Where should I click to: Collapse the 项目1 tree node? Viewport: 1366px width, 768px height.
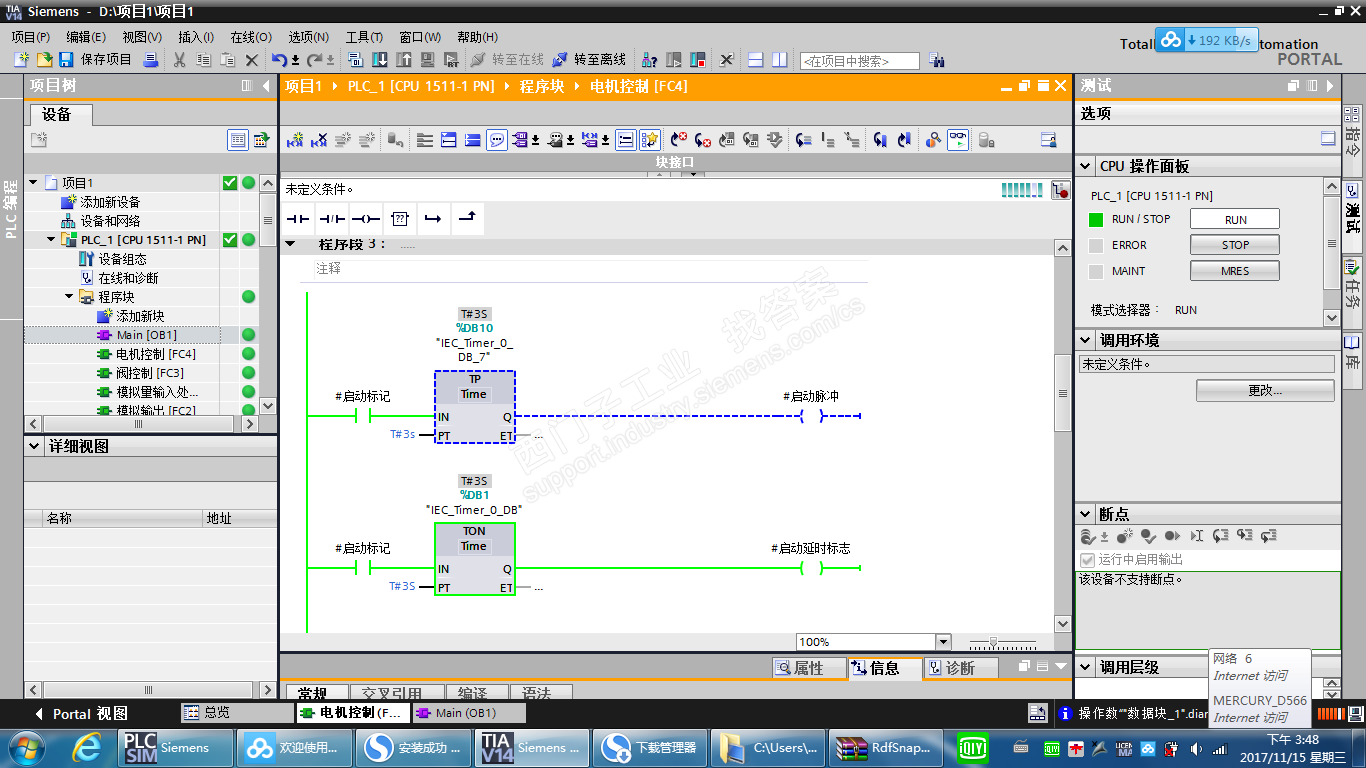point(33,183)
